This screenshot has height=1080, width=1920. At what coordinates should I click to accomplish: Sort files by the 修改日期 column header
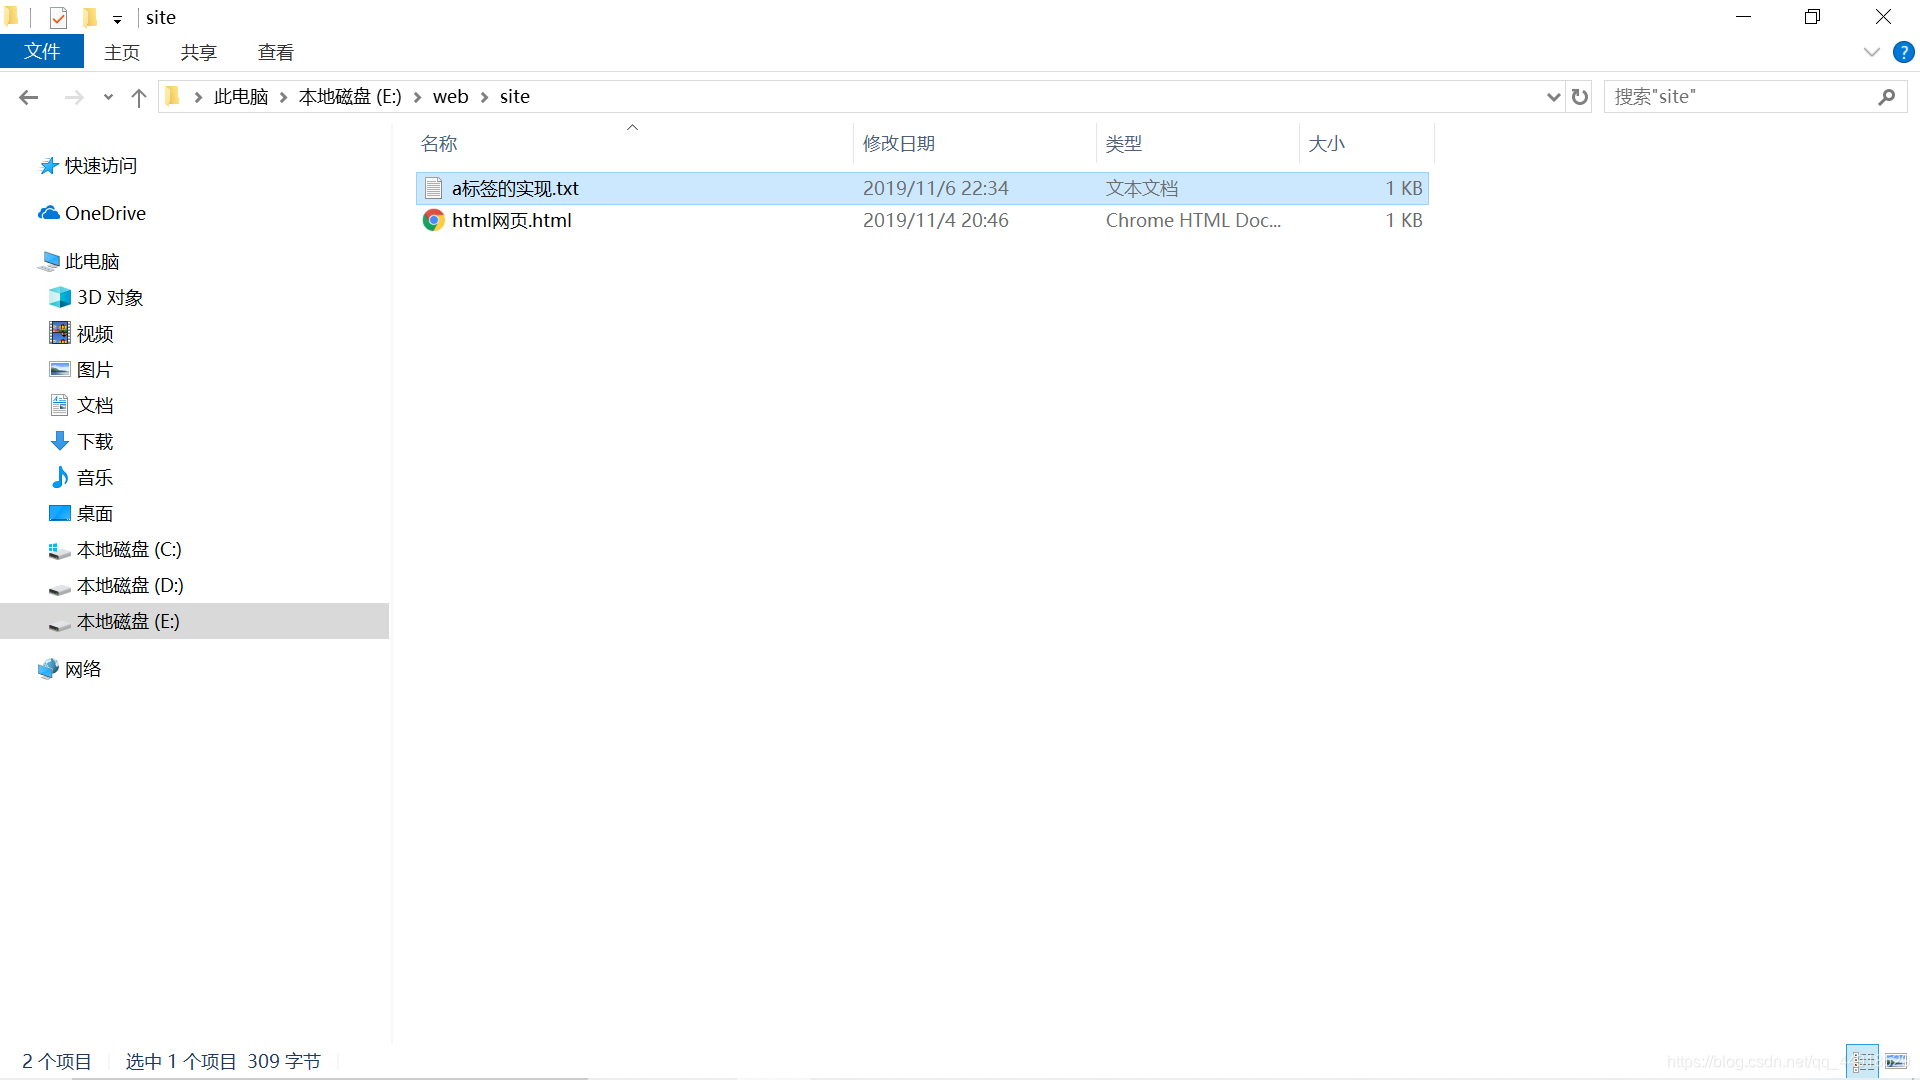tap(898, 144)
